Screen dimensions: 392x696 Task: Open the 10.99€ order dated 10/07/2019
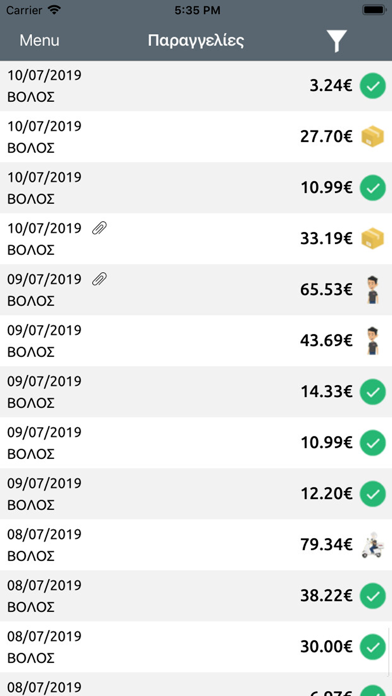[x=196, y=188]
